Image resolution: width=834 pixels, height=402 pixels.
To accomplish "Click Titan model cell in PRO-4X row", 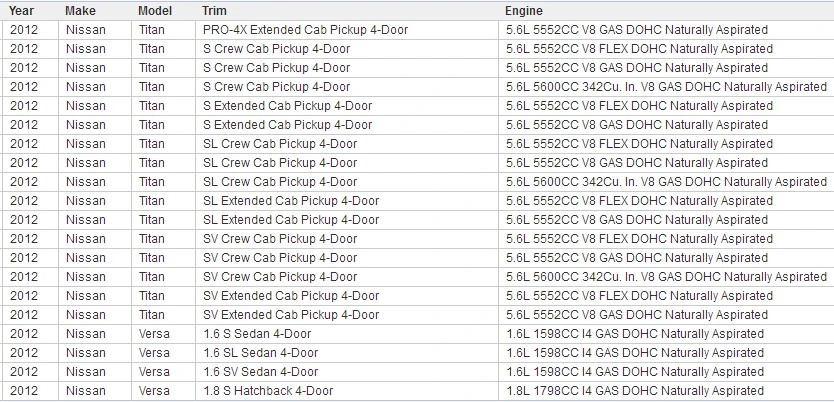I will (x=164, y=30).
